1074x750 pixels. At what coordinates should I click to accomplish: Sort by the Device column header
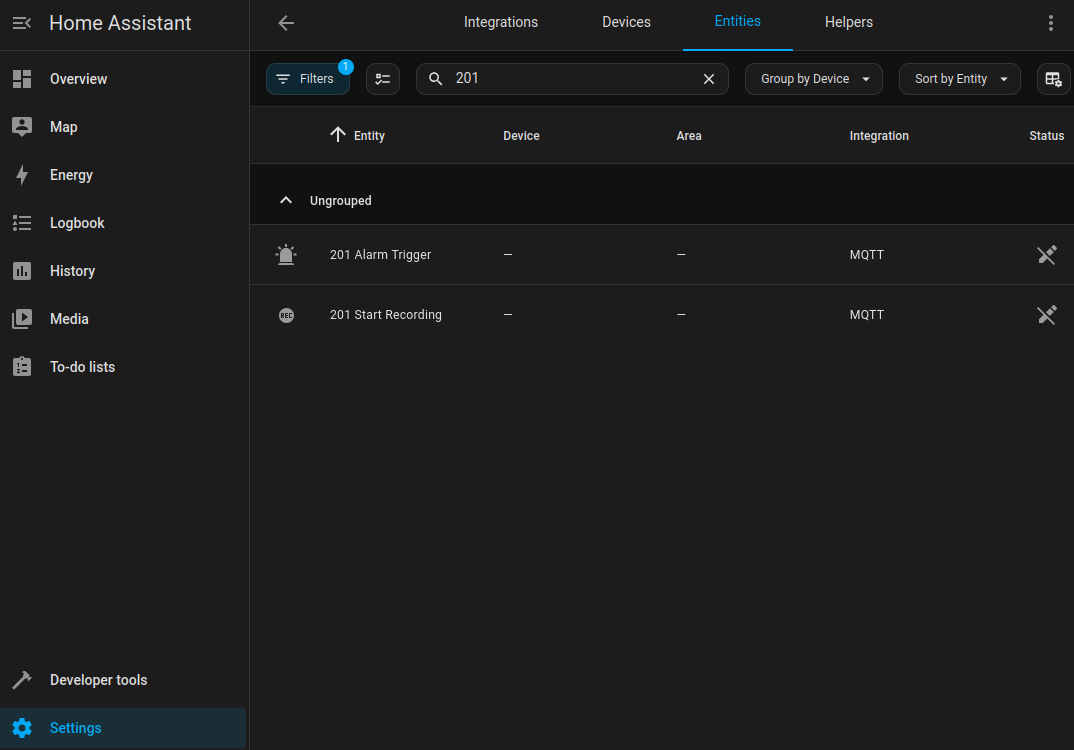521,136
